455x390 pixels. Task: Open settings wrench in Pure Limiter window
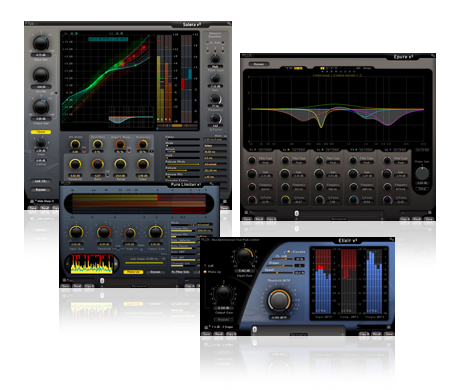(x=211, y=184)
